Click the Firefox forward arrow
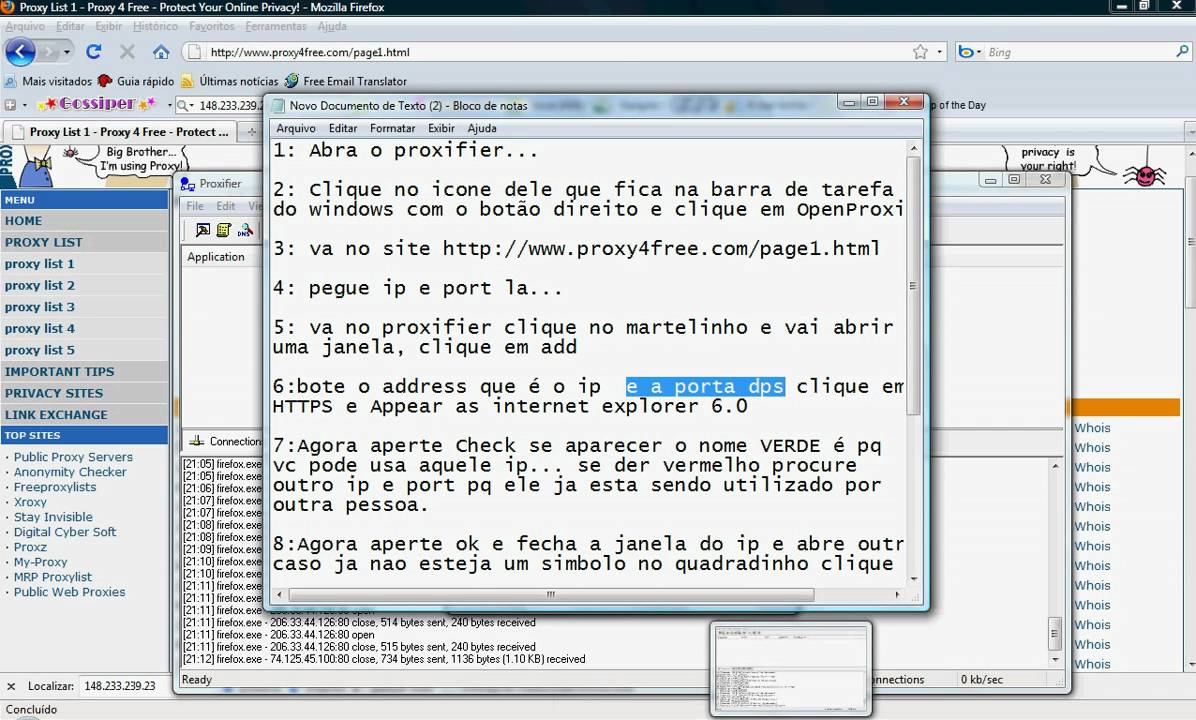 [49, 52]
